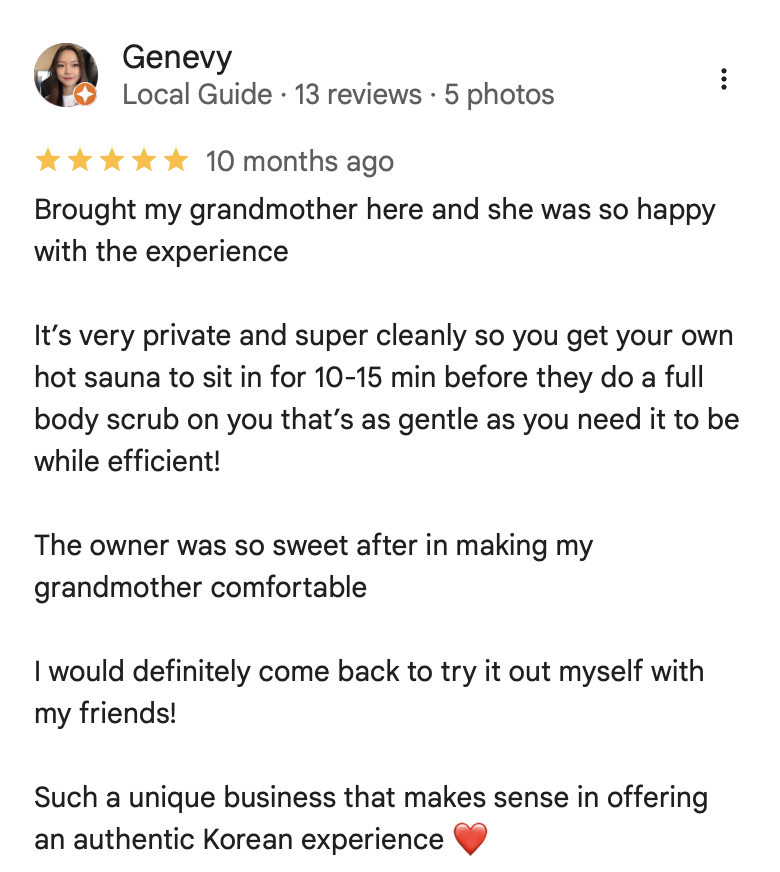Click the fifth rating star
The width and height of the screenshot is (780, 872).
[175, 161]
